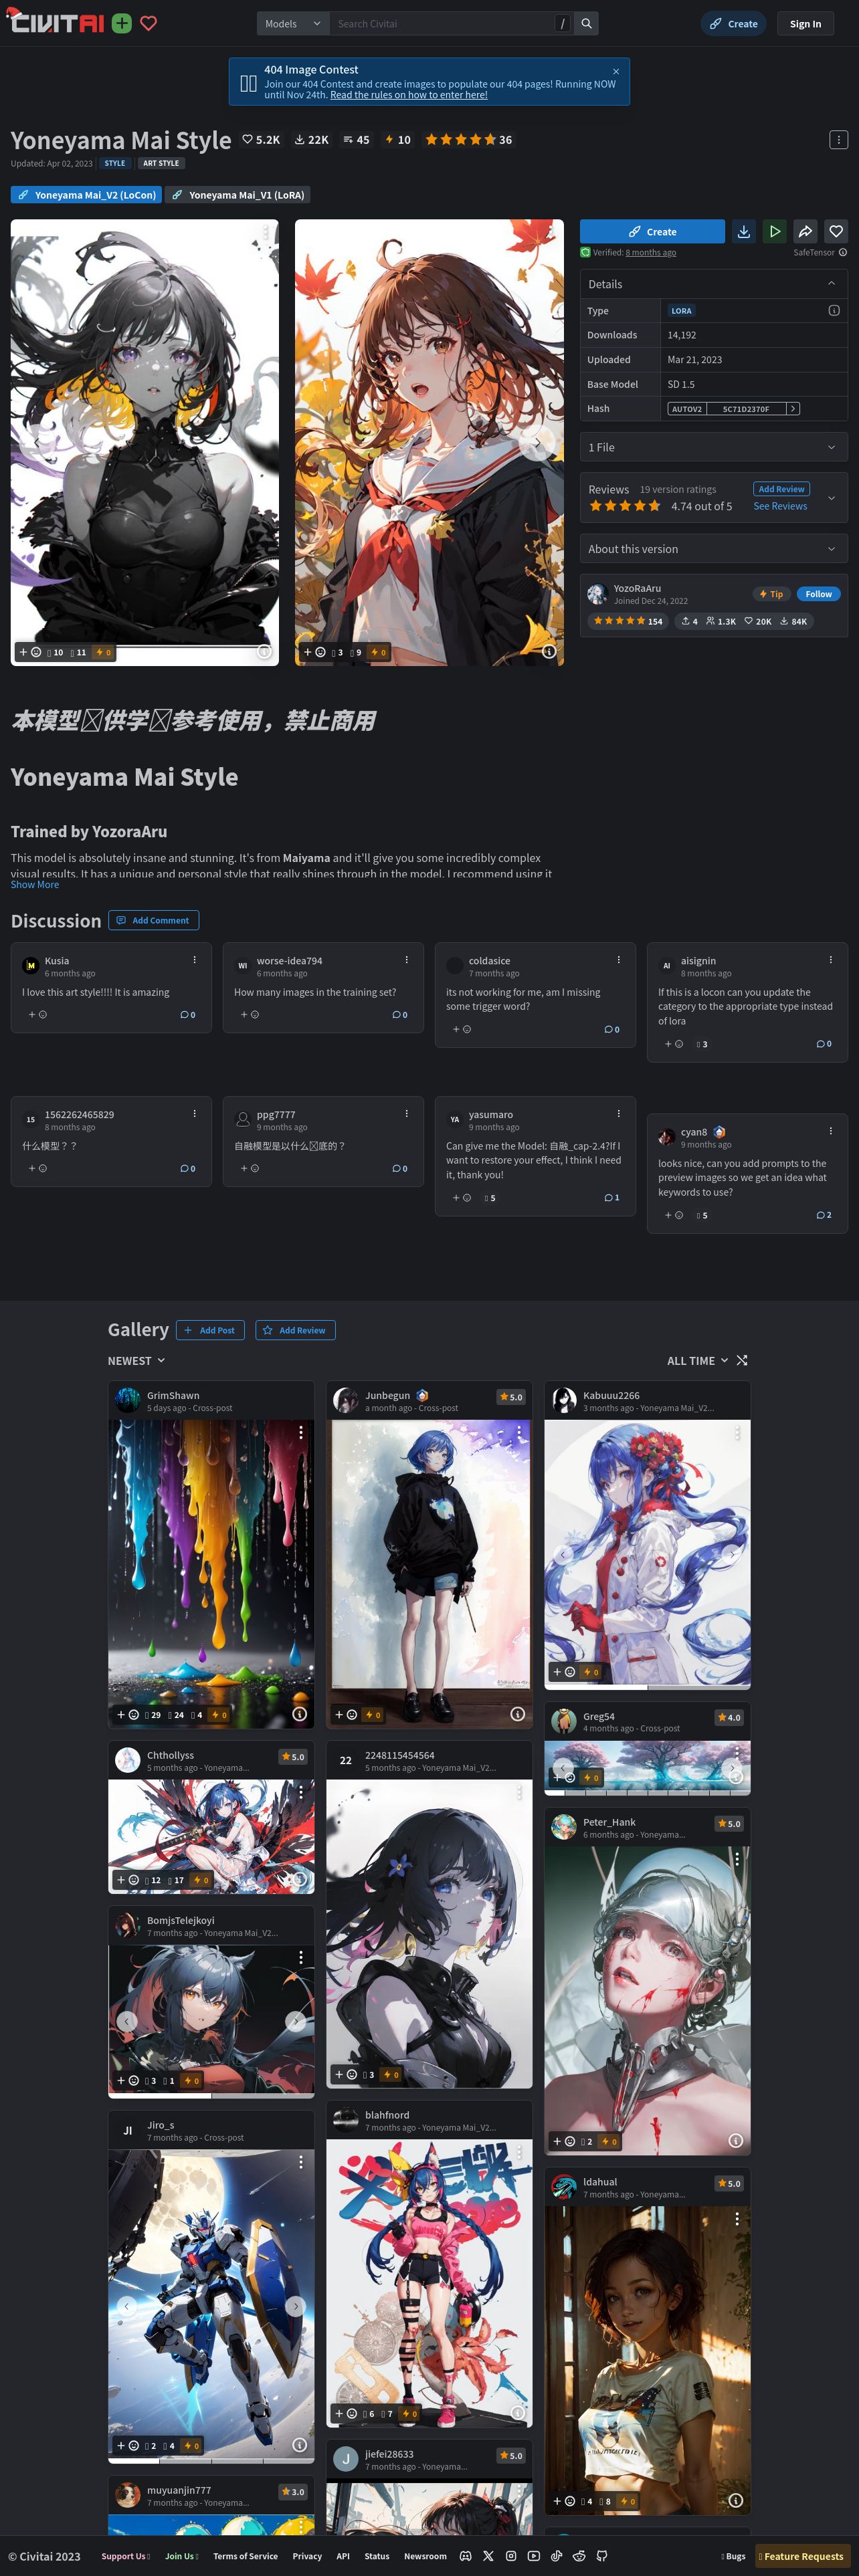Image resolution: width=859 pixels, height=2576 pixels.
Task: Go to next image on BomjsTelejkoyi's post
Action: pos(296,2020)
